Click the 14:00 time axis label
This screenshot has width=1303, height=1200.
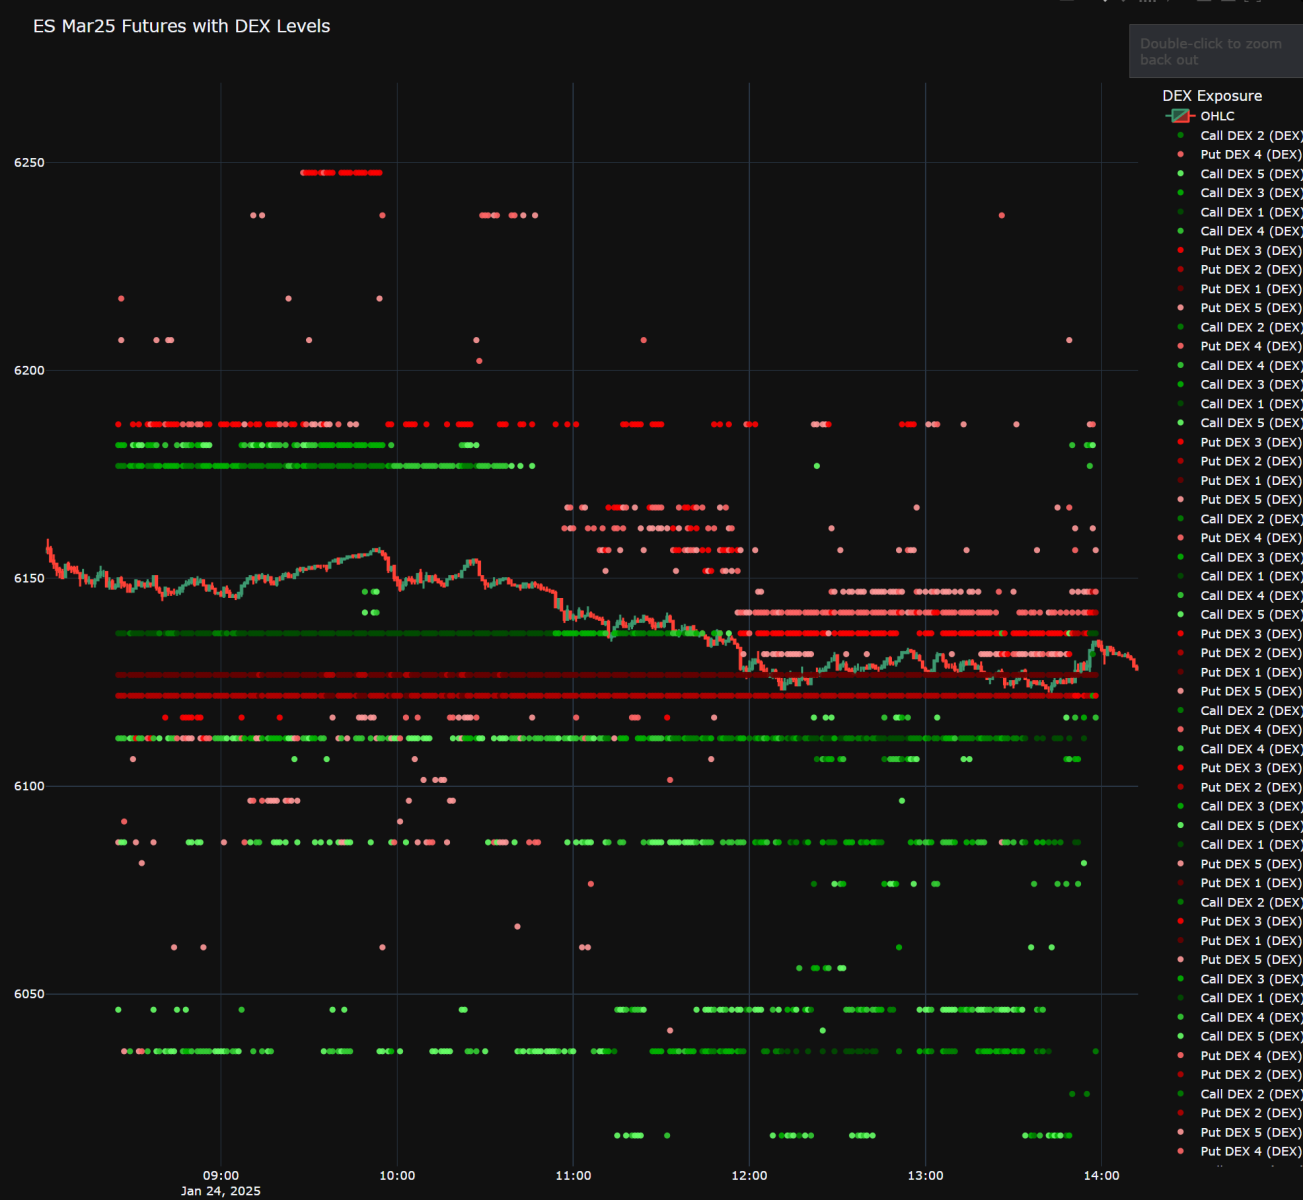(x=1101, y=1176)
